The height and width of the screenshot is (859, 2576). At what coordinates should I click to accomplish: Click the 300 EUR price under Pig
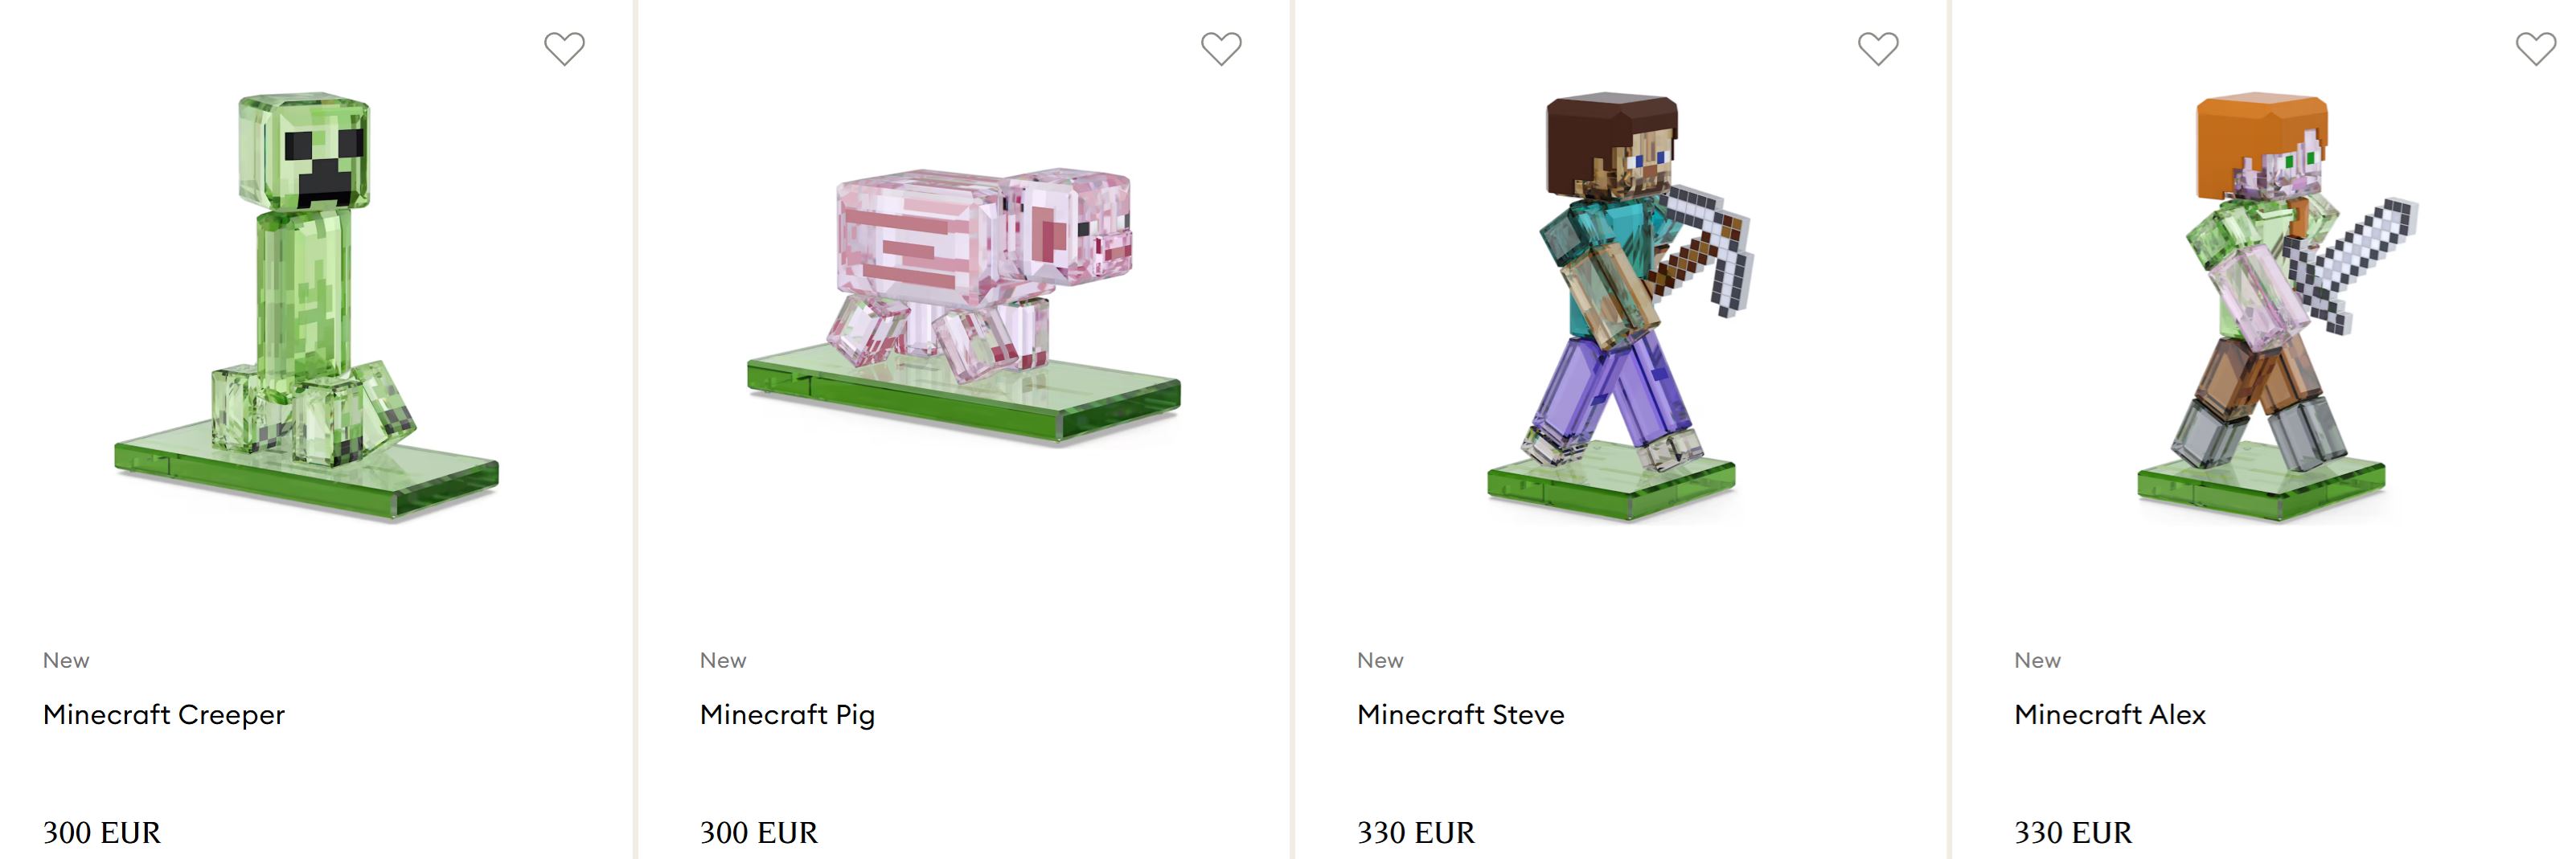[758, 832]
